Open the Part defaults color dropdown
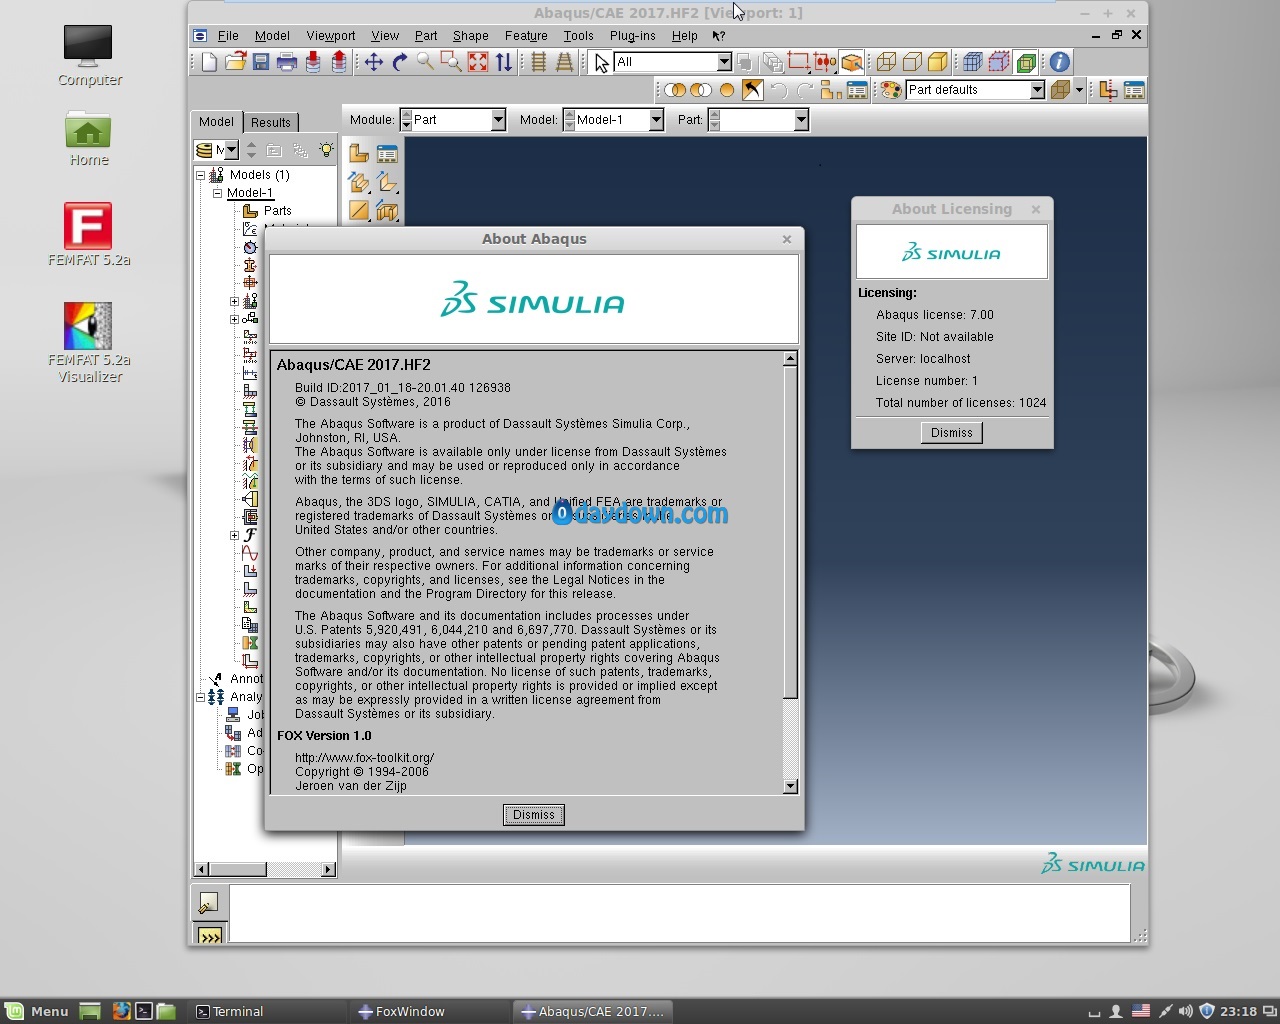1280x1024 pixels. (1037, 90)
